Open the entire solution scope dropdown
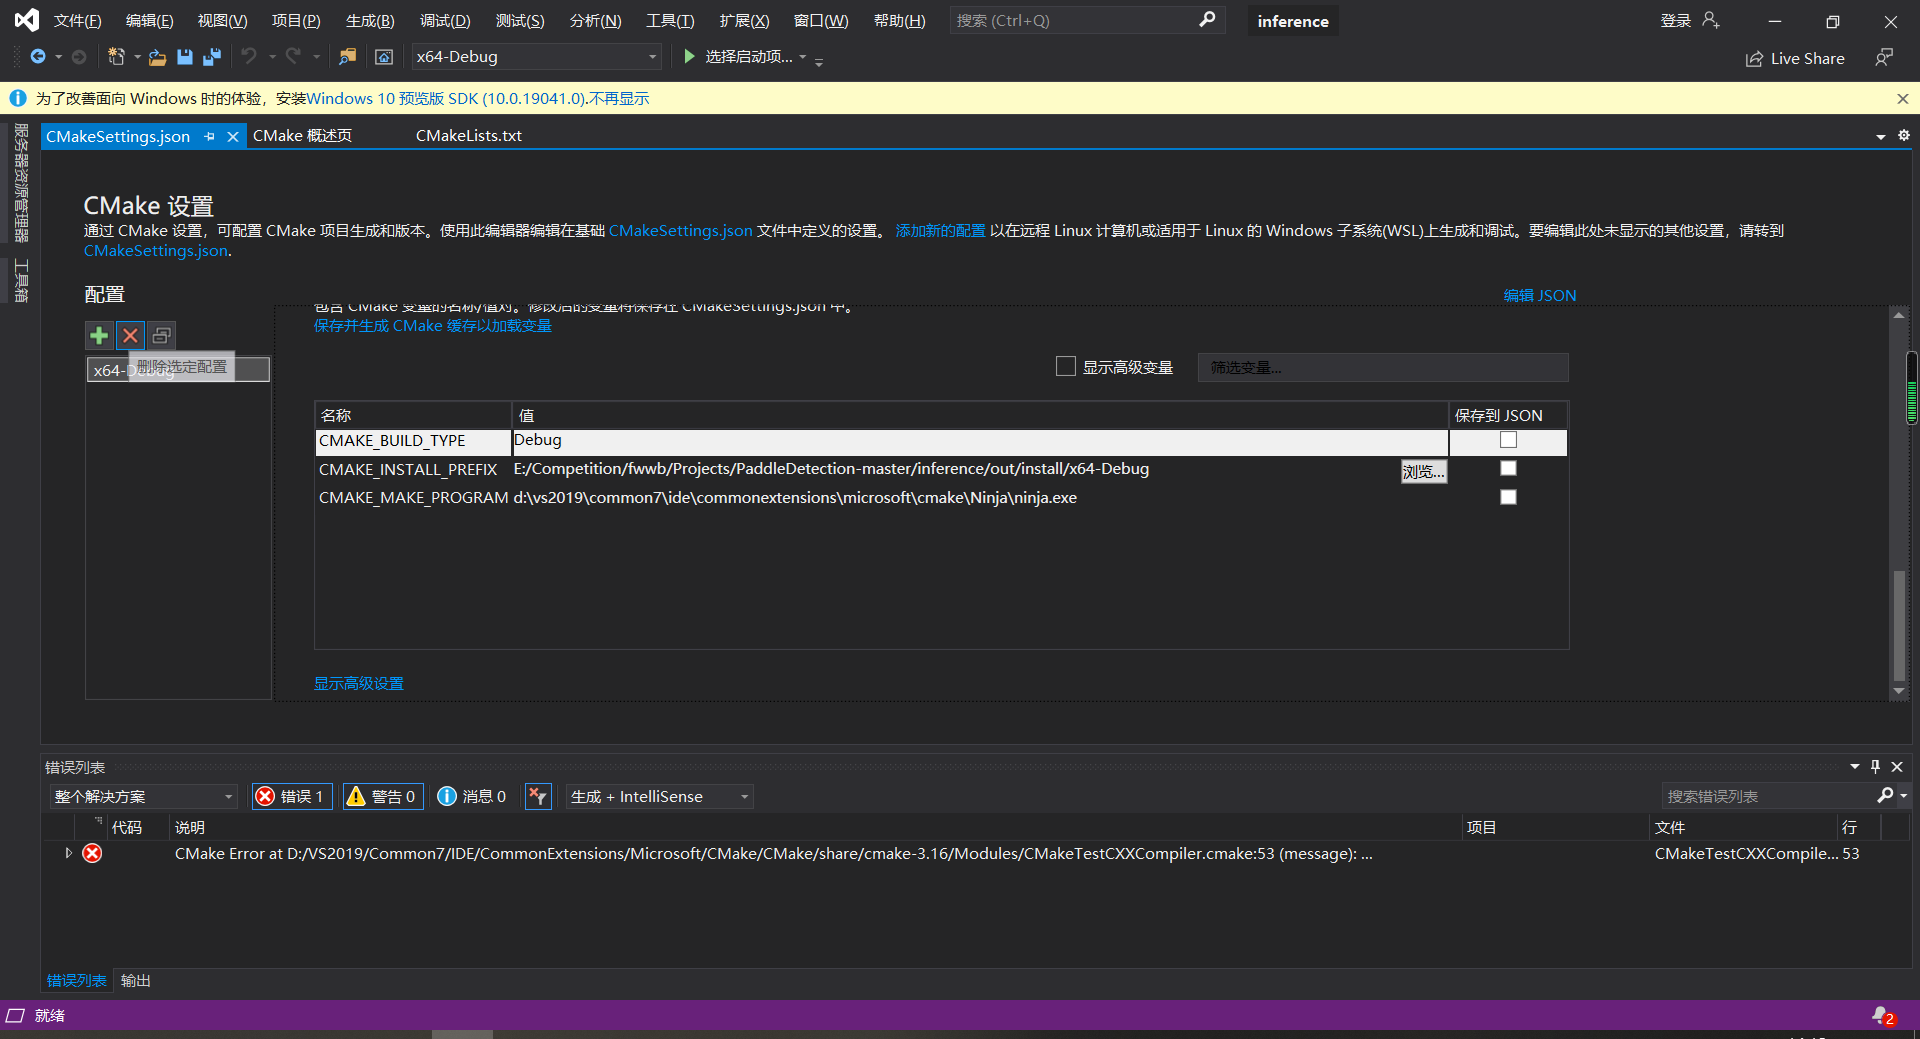The width and height of the screenshot is (1920, 1039). click(143, 796)
